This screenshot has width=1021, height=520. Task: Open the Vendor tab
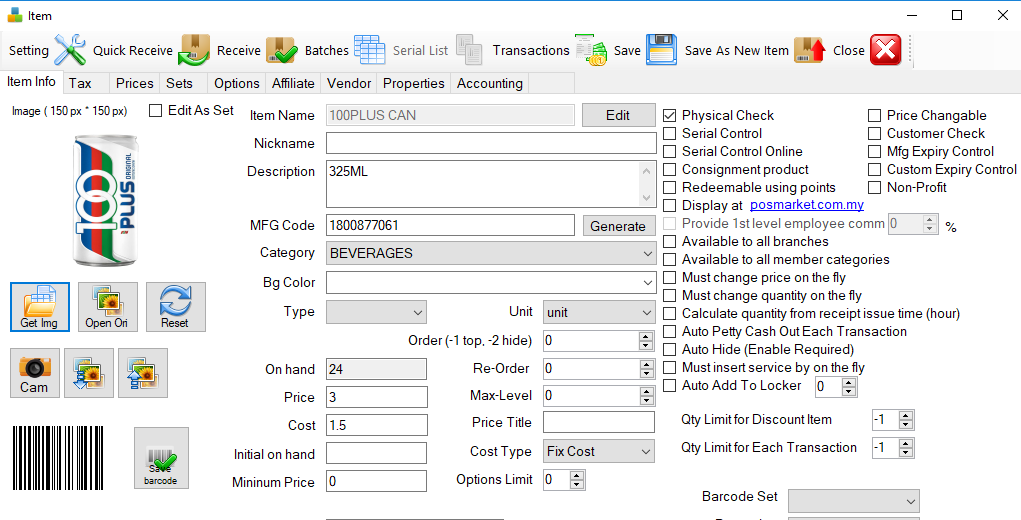pyautogui.click(x=349, y=83)
